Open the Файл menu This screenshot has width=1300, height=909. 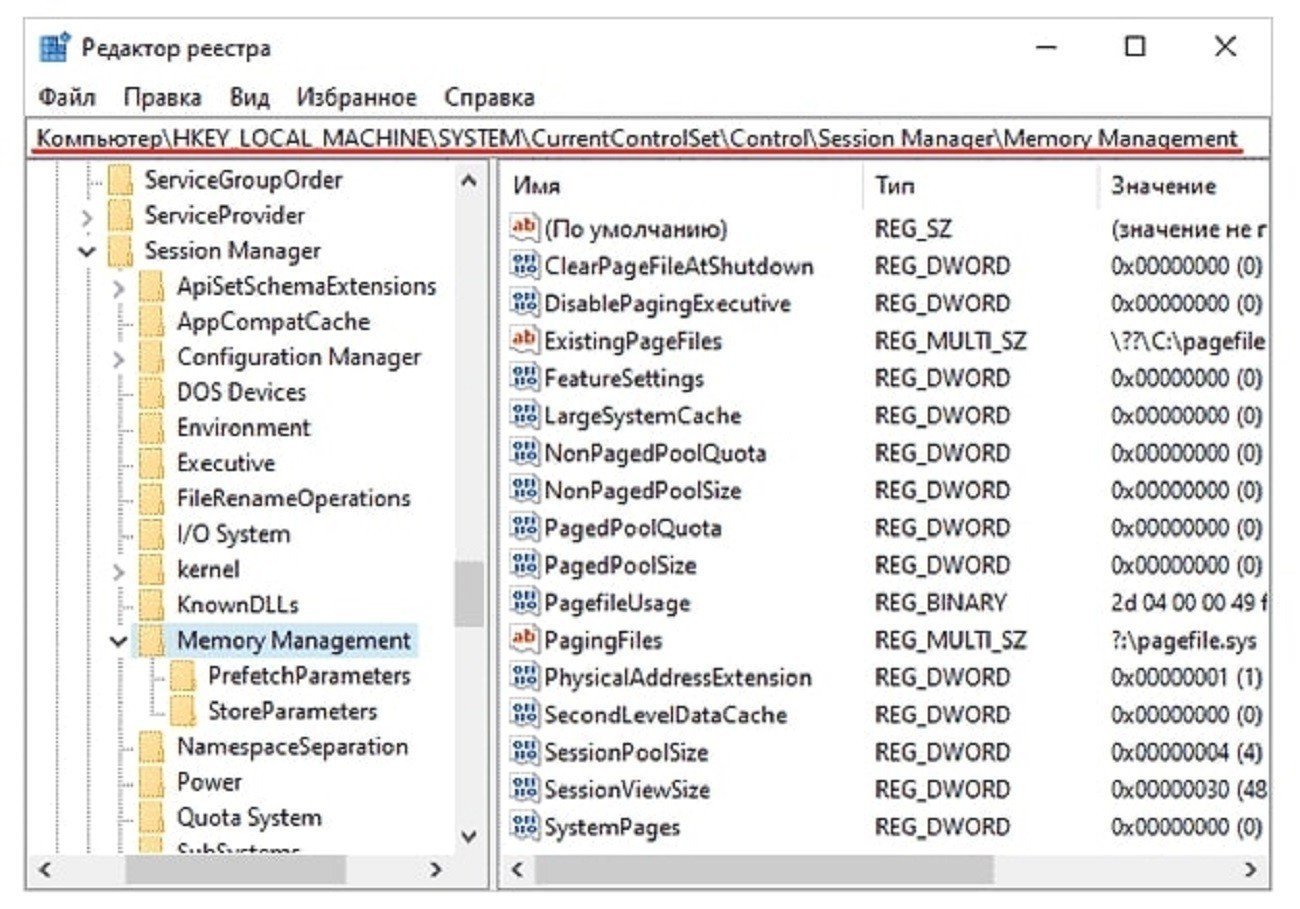(x=67, y=98)
